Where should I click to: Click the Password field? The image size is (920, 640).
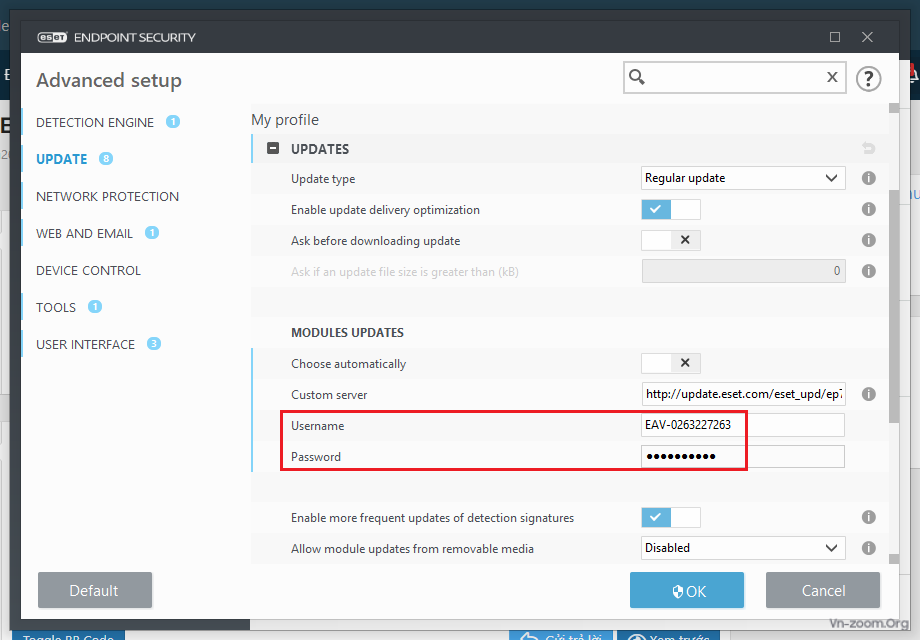(x=743, y=456)
